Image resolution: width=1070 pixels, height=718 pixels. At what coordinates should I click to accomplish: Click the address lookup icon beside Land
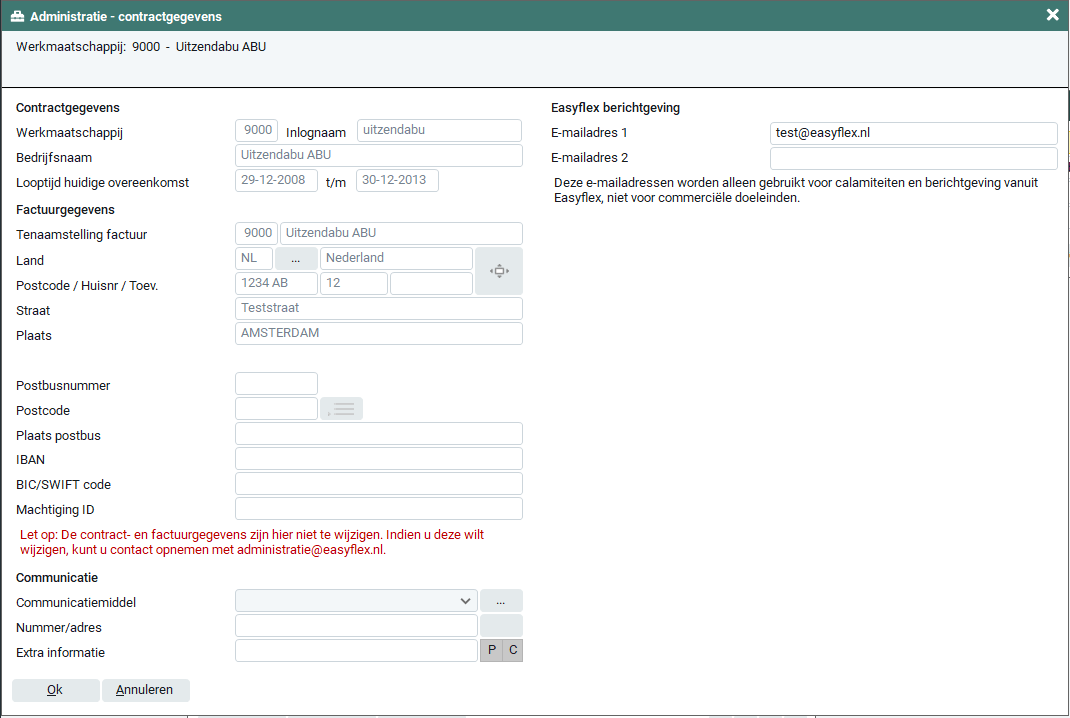coord(499,271)
